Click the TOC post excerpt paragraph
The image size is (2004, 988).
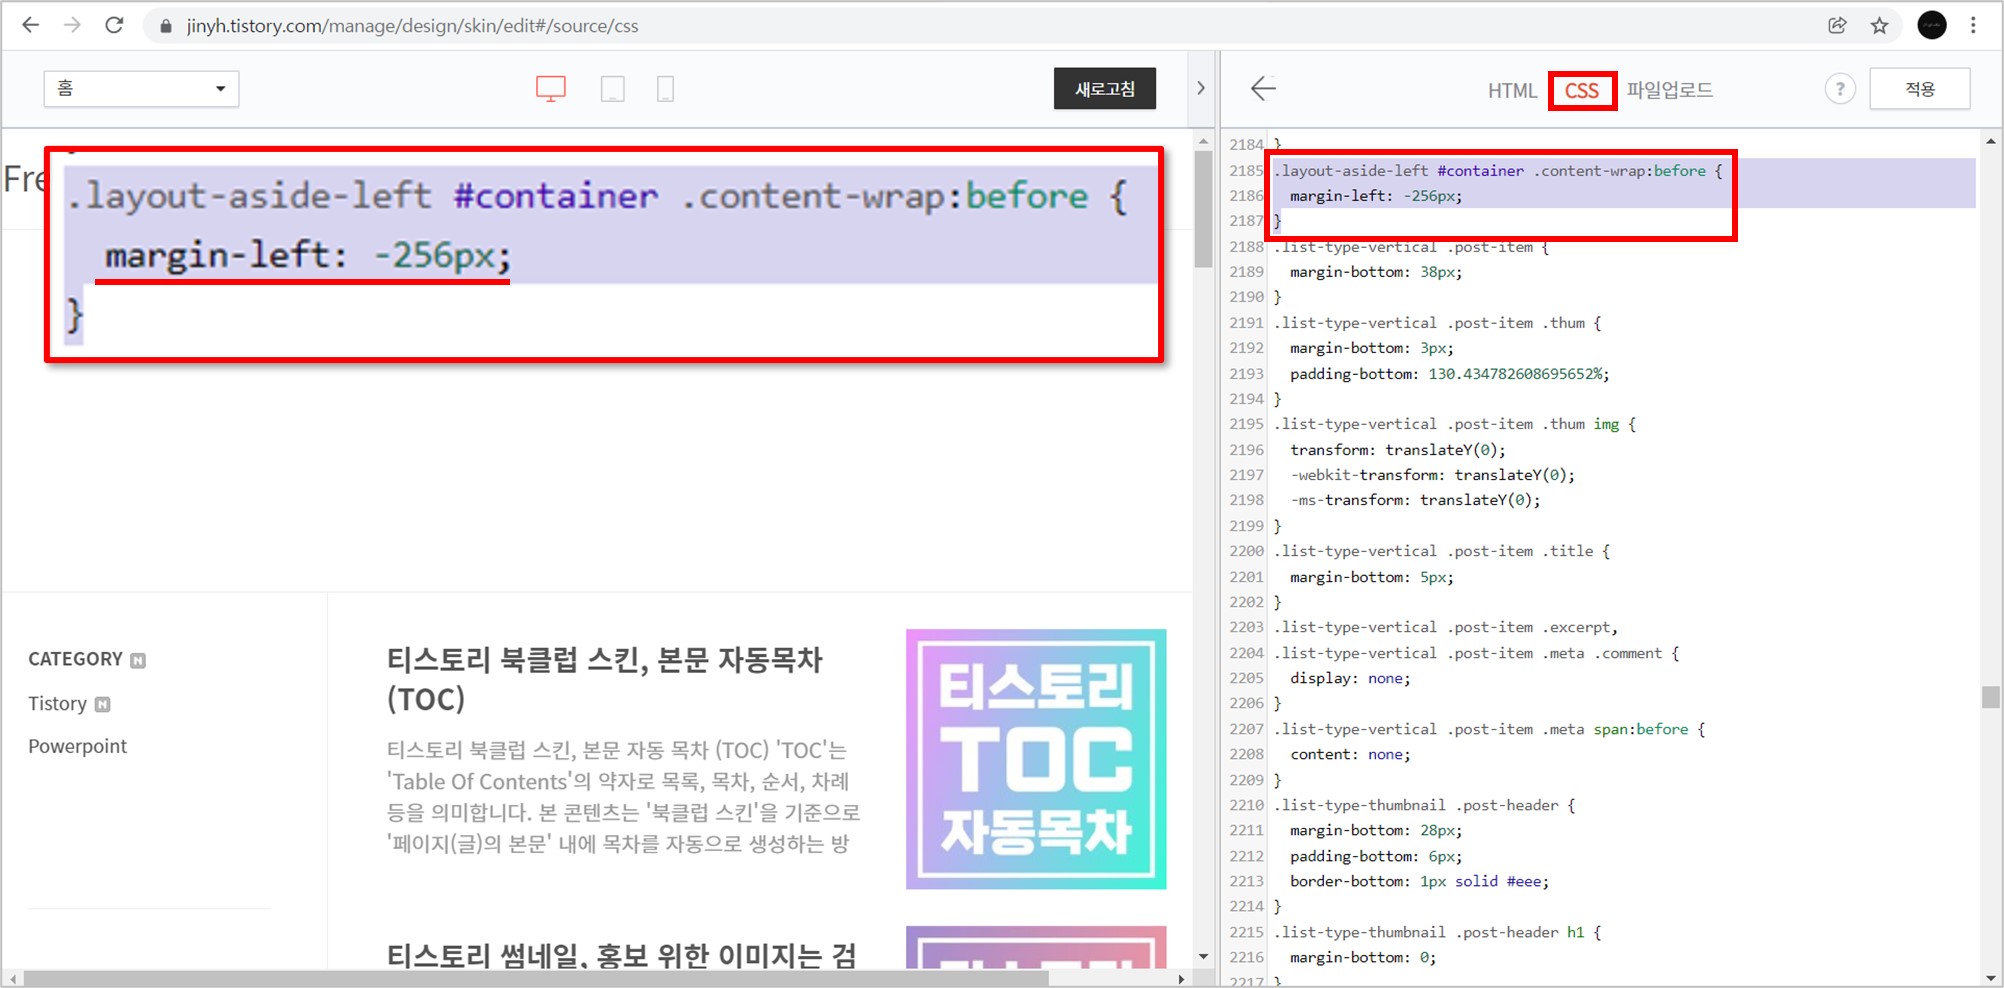click(624, 797)
